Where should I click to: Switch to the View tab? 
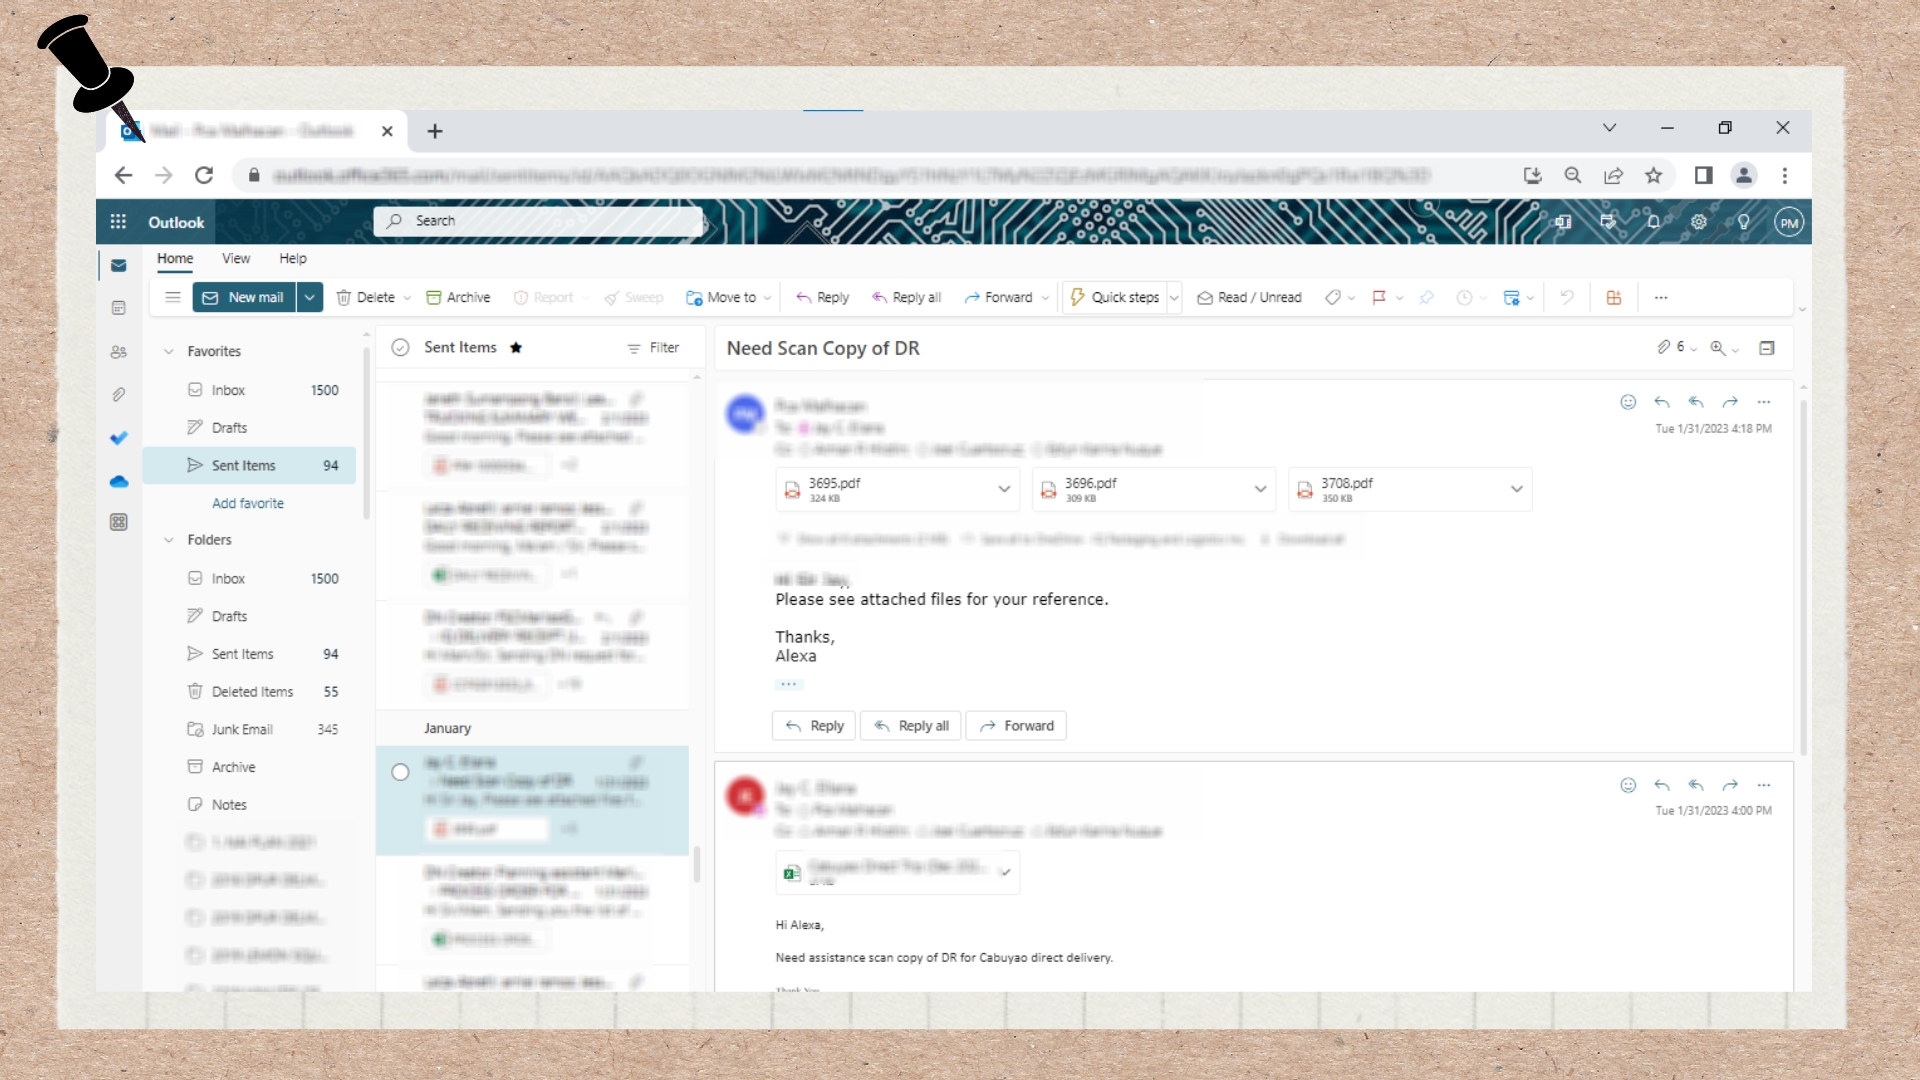(236, 259)
